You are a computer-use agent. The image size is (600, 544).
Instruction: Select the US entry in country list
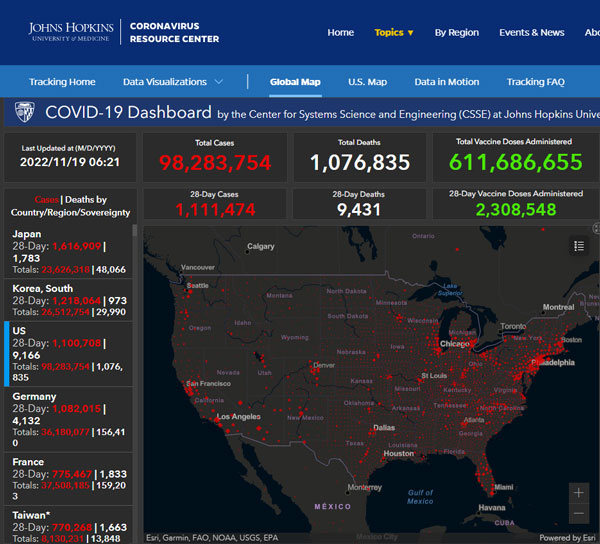(x=68, y=353)
